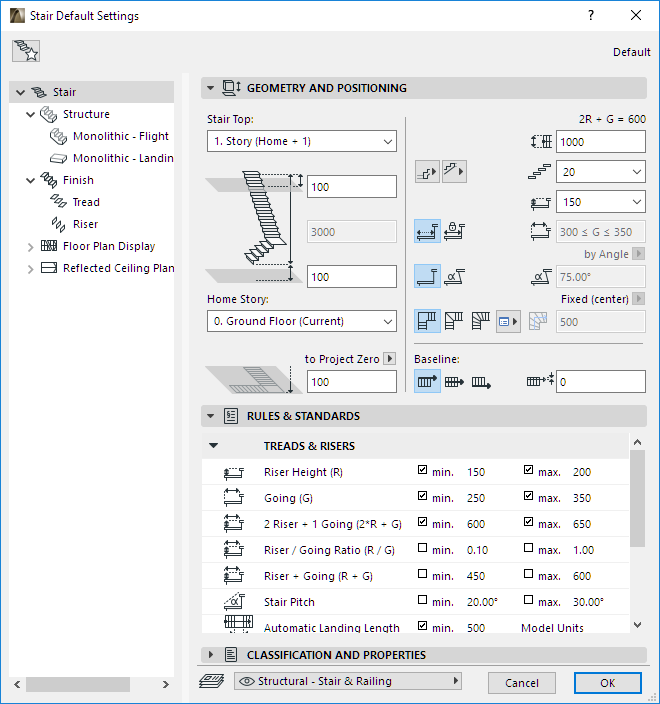Viewport: 660px width, 704px height.
Task: Set baseline to right side
Action: (481, 382)
